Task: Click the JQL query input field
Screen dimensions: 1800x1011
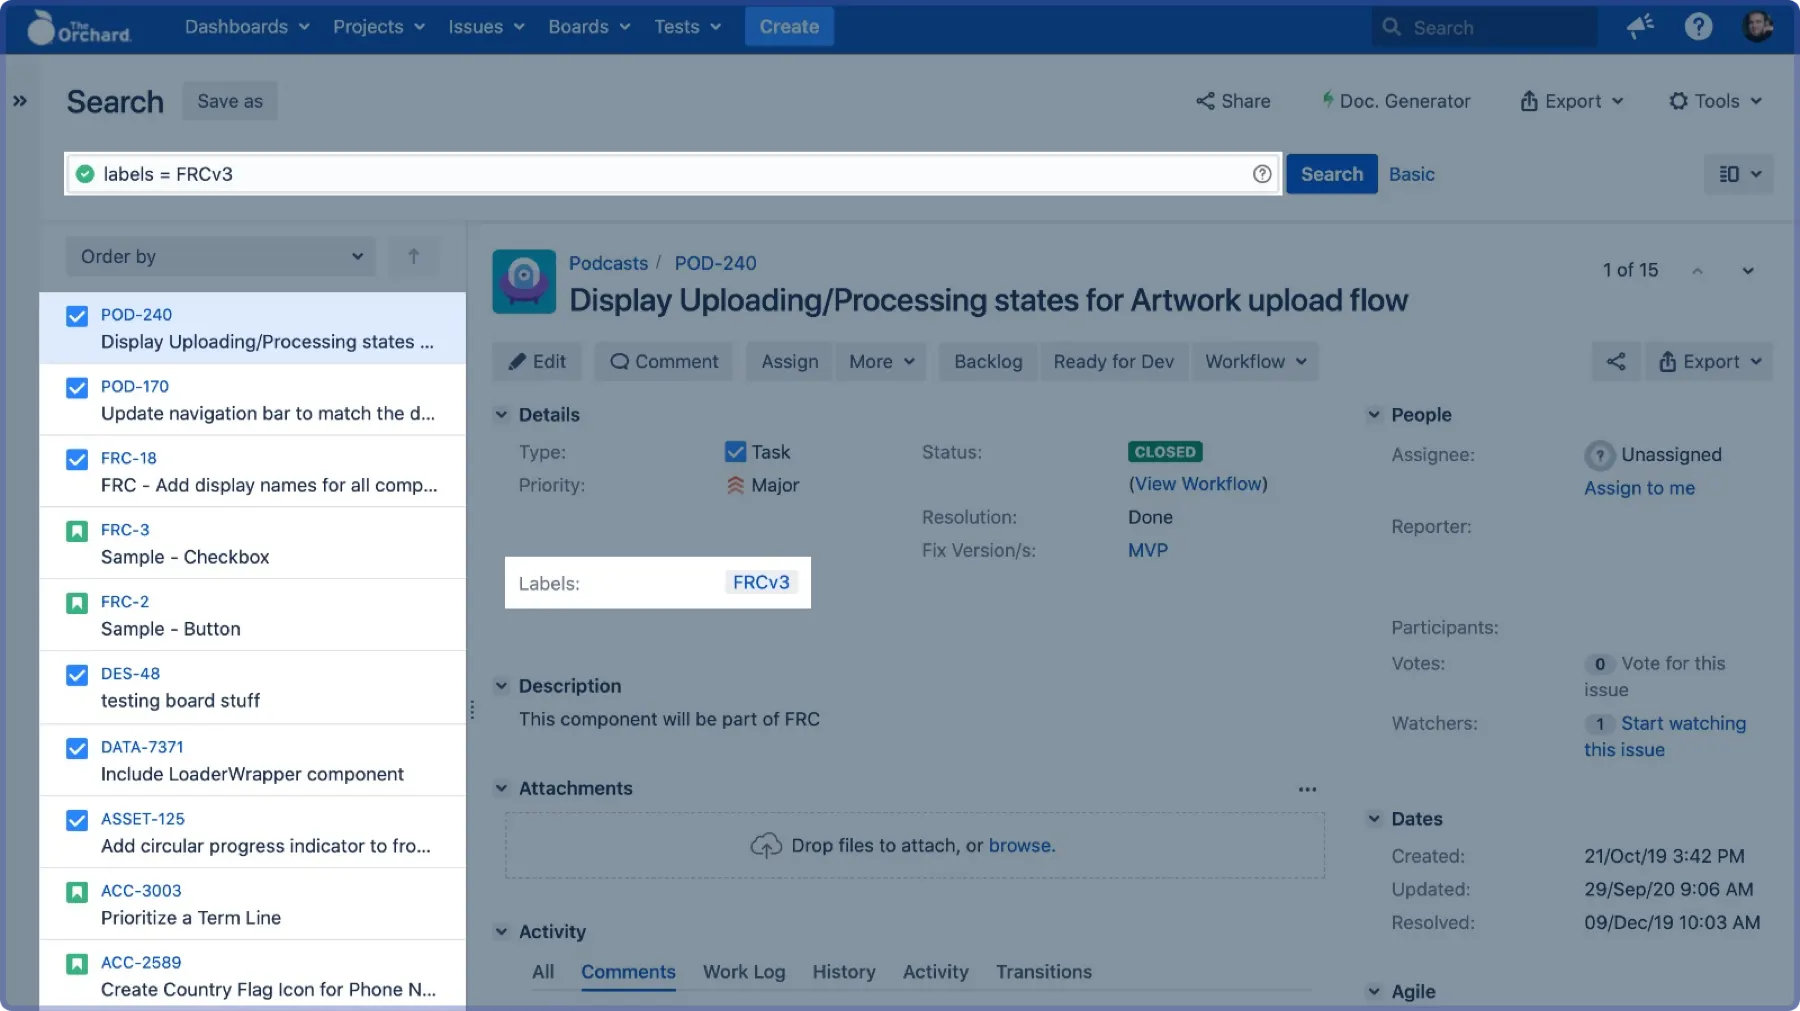Action: pyautogui.click(x=673, y=174)
